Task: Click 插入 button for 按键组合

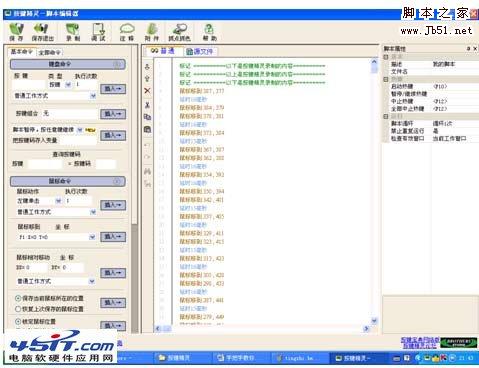Action: pyautogui.click(x=113, y=114)
